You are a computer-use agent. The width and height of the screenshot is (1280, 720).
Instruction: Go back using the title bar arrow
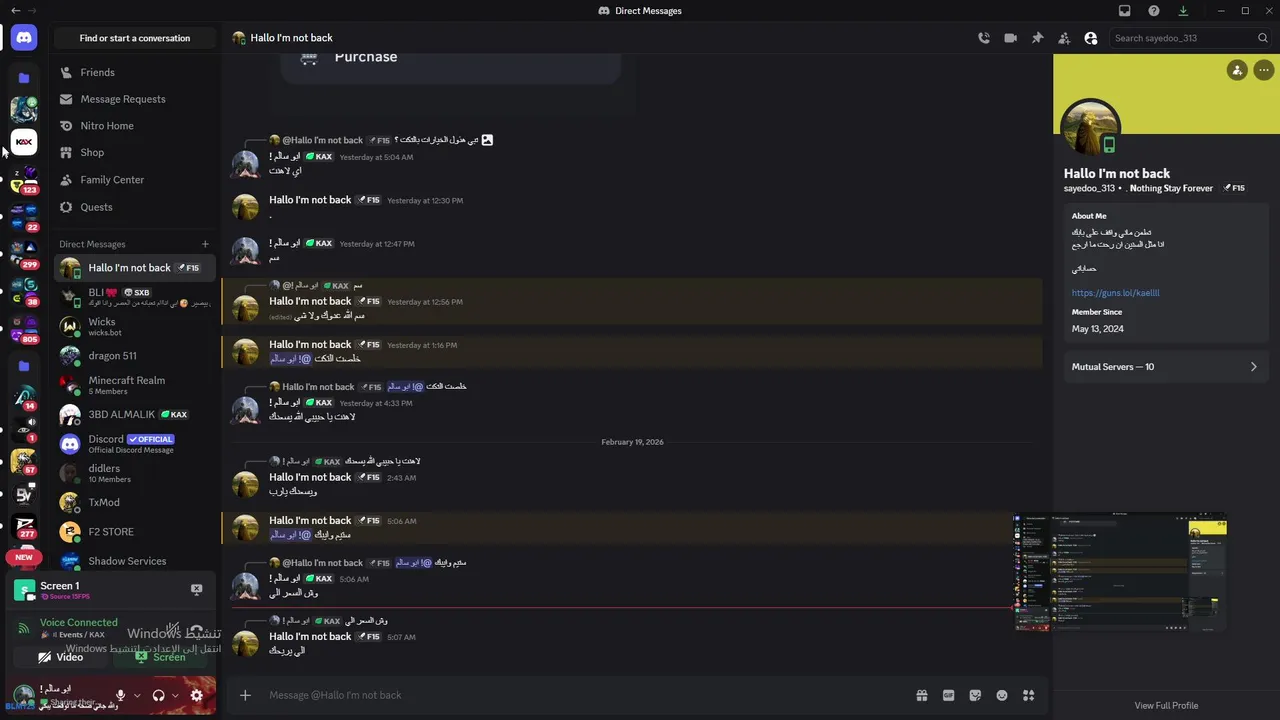pos(14,11)
